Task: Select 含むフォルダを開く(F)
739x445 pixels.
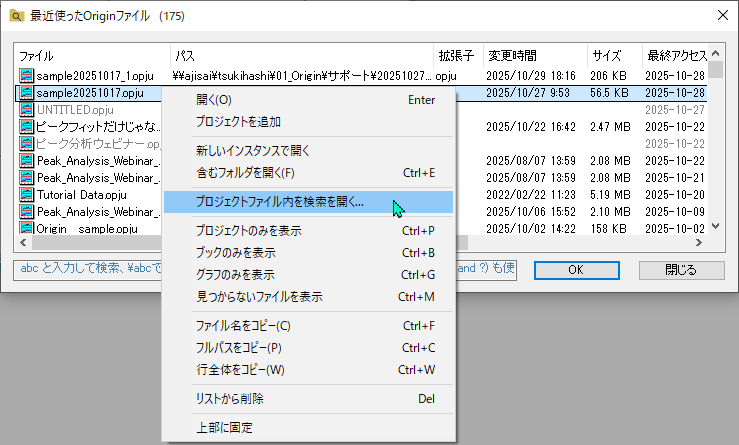Action: pyautogui.click(x=308, y=173)
